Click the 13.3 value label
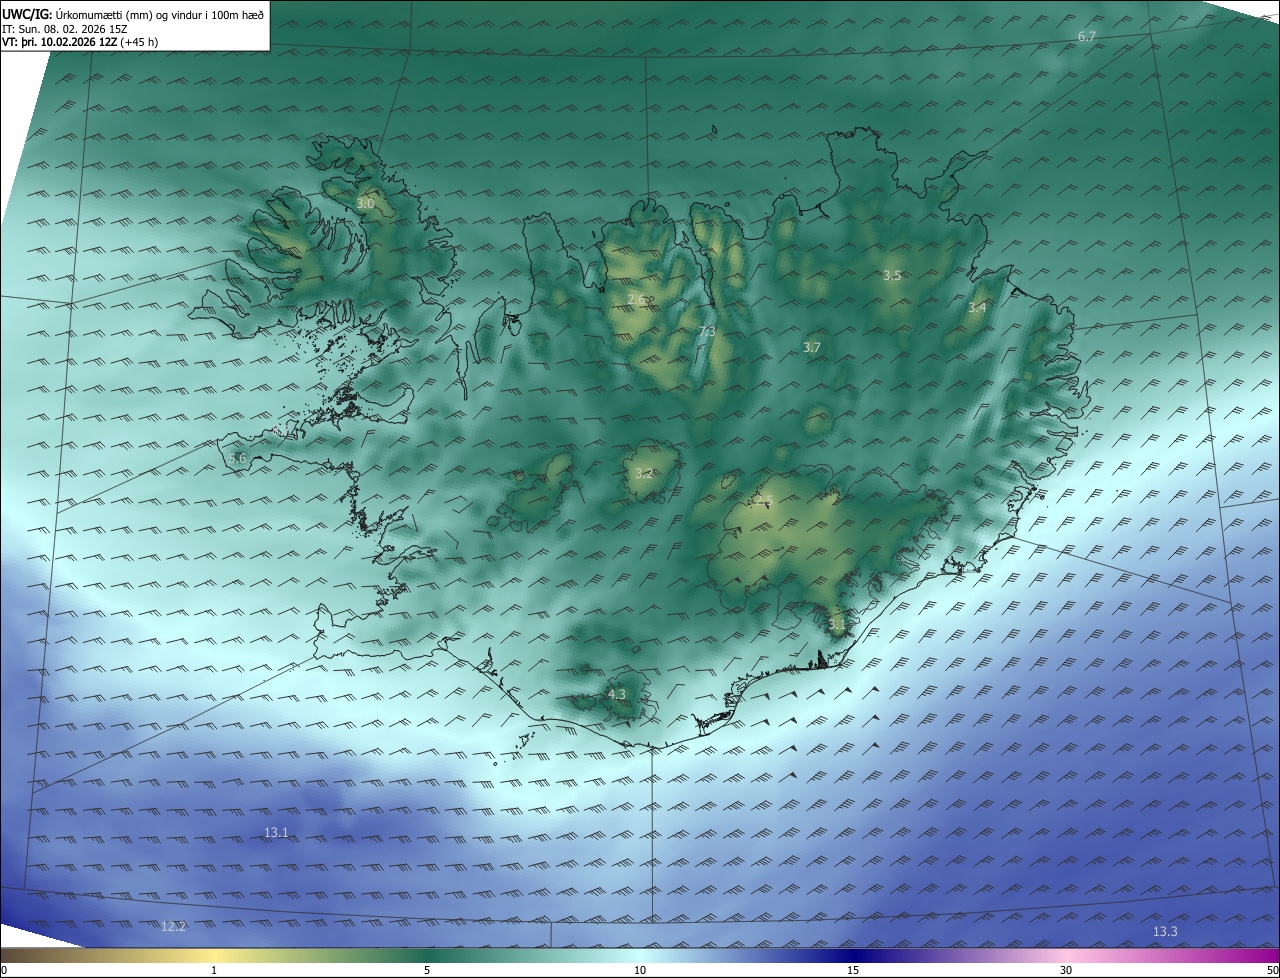 [1165, 931]
